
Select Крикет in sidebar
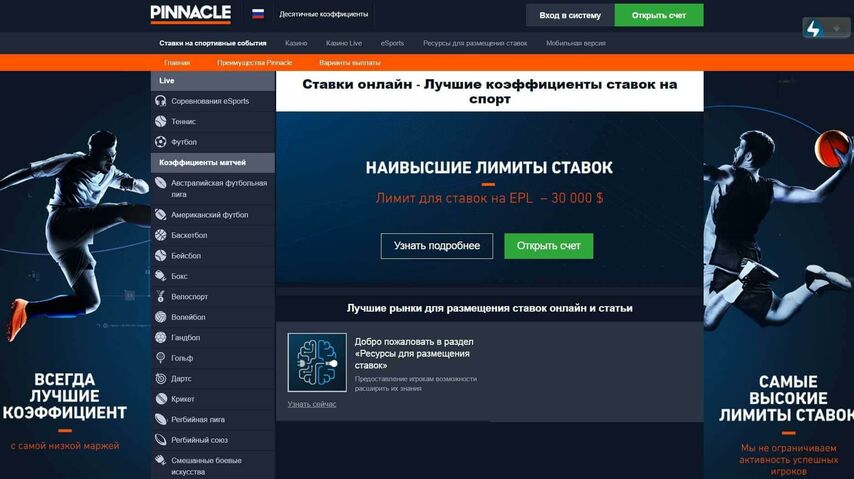click(x=212, y=399)
